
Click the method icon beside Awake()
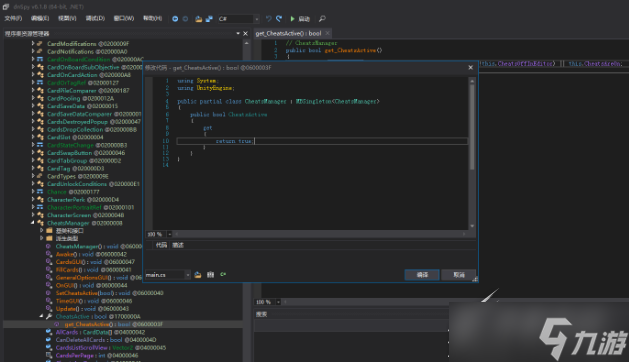coord(49,254)
